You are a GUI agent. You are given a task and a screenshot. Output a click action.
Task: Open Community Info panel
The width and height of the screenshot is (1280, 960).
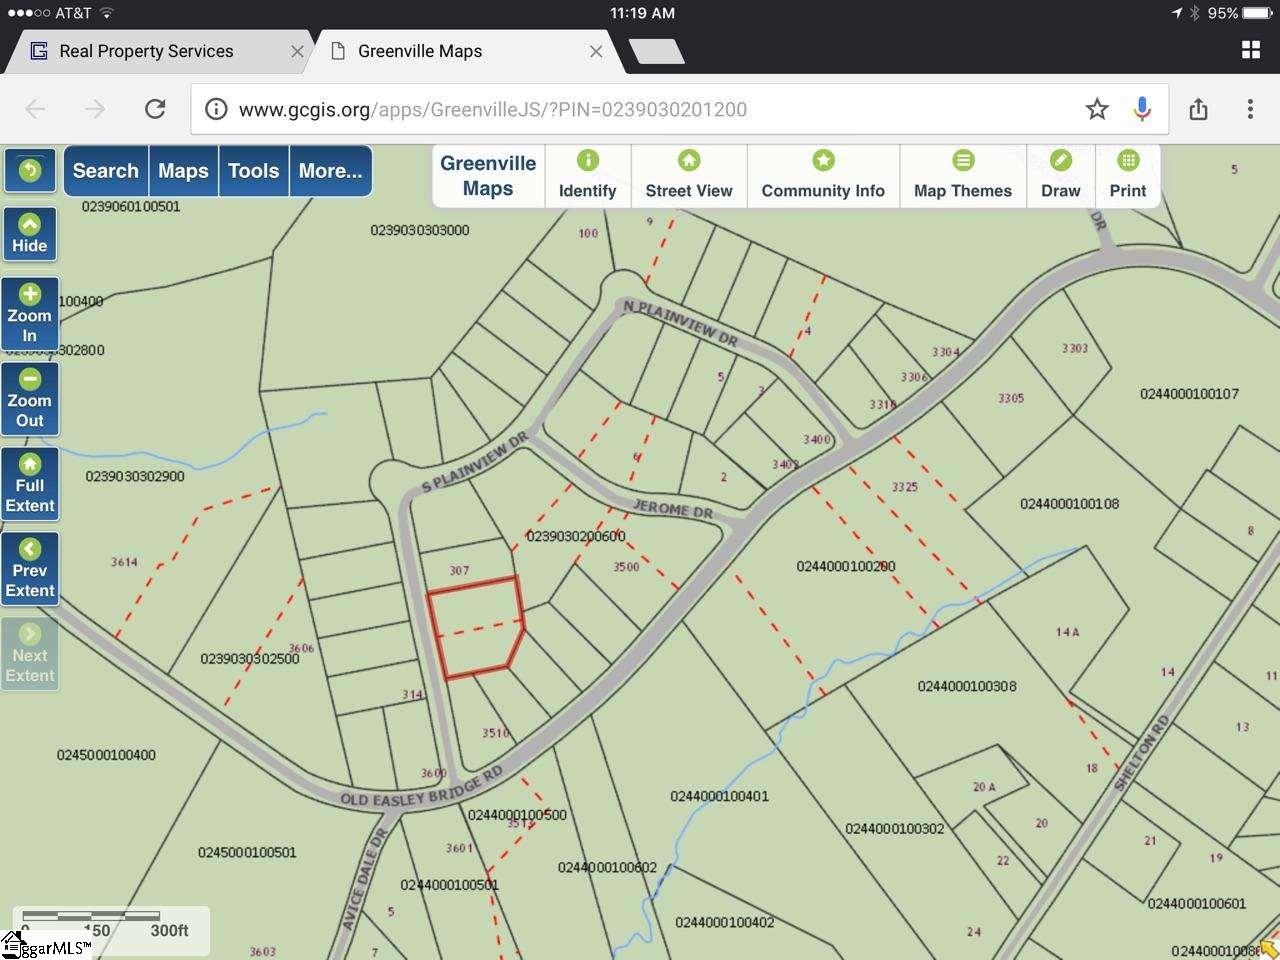click(x=823, y=176)
